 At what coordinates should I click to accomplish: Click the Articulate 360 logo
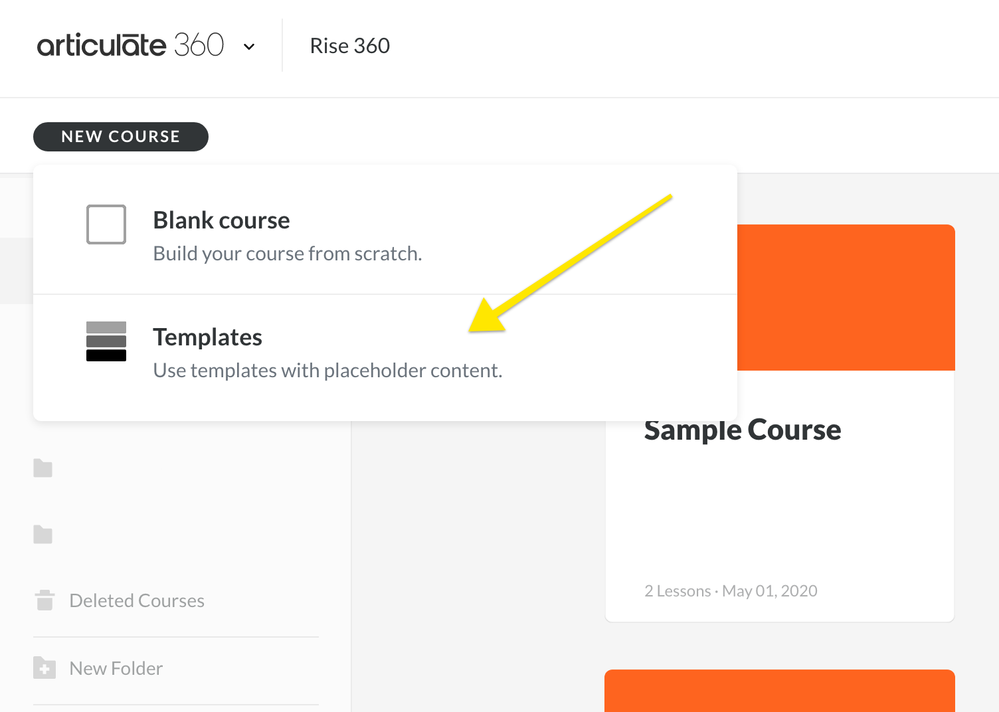(x=130, y=46)
